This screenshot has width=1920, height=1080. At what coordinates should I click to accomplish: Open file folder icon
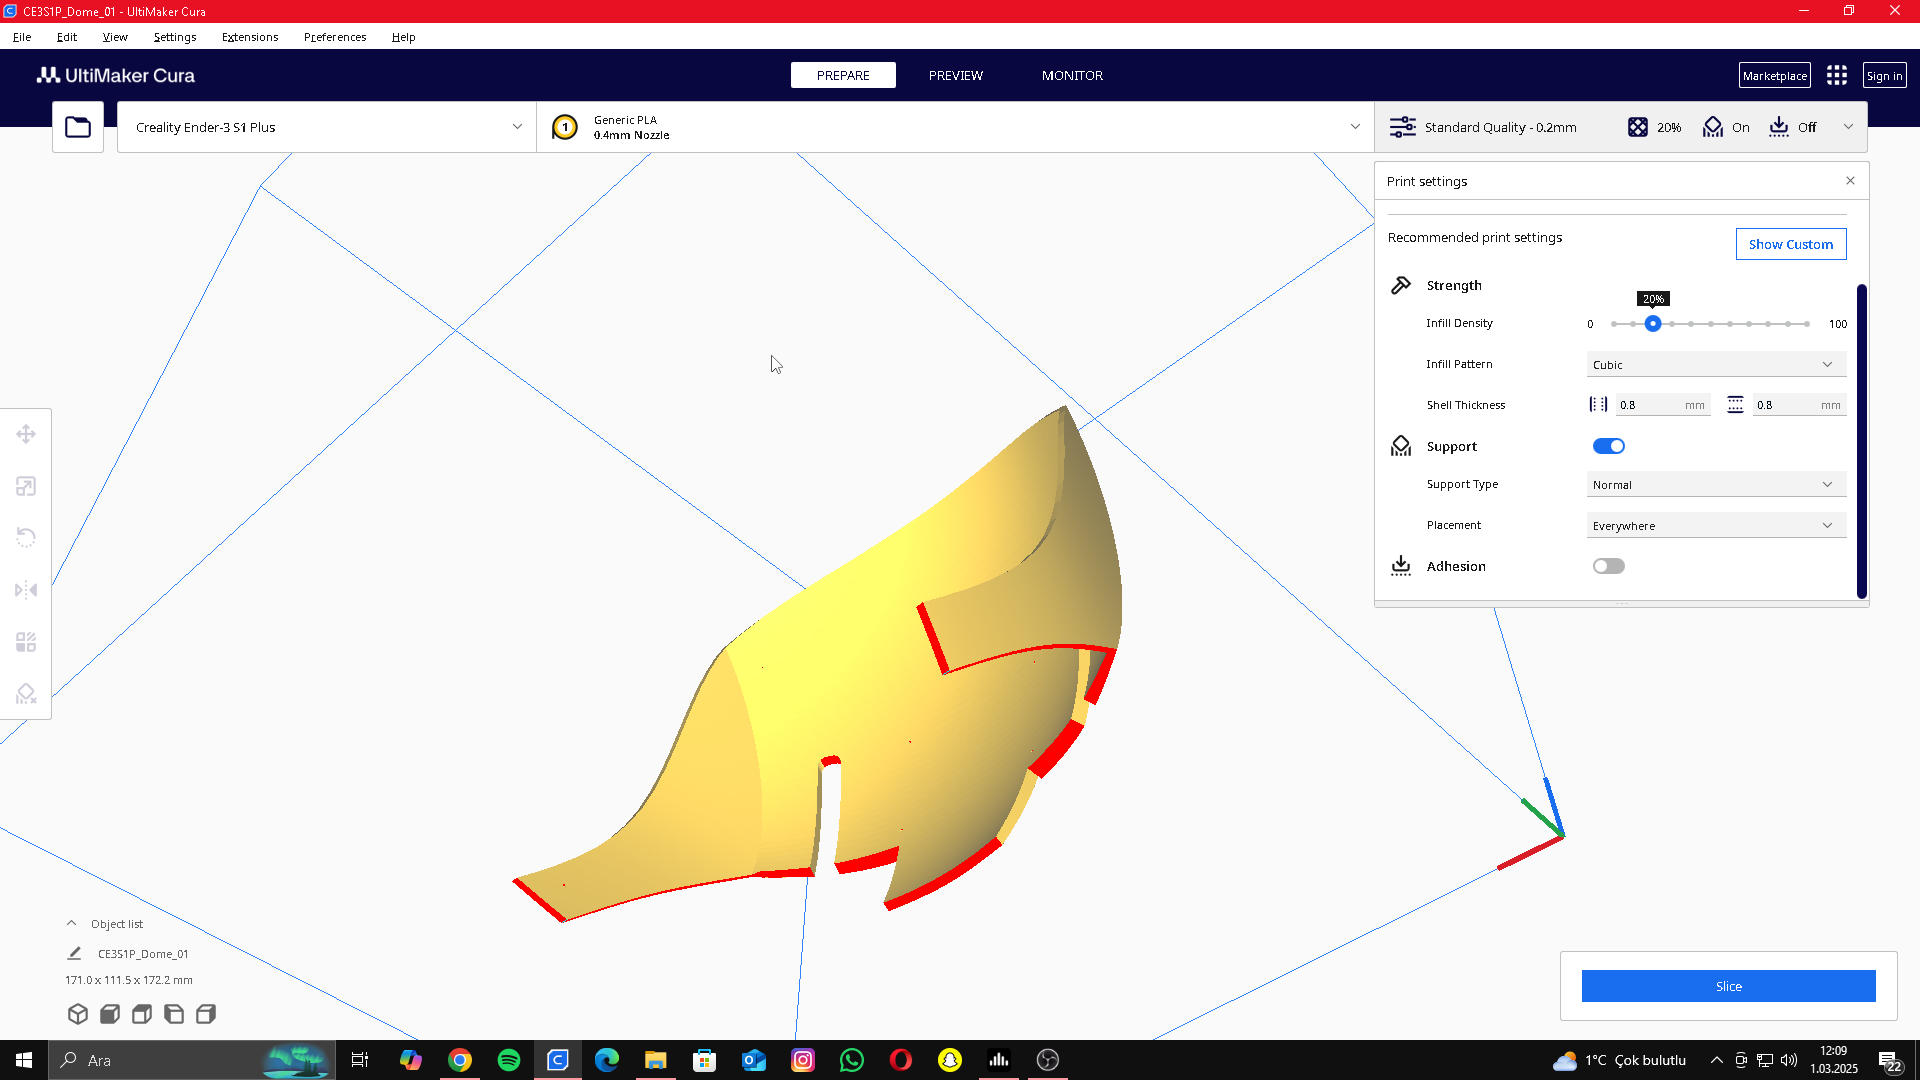(78, 127)
